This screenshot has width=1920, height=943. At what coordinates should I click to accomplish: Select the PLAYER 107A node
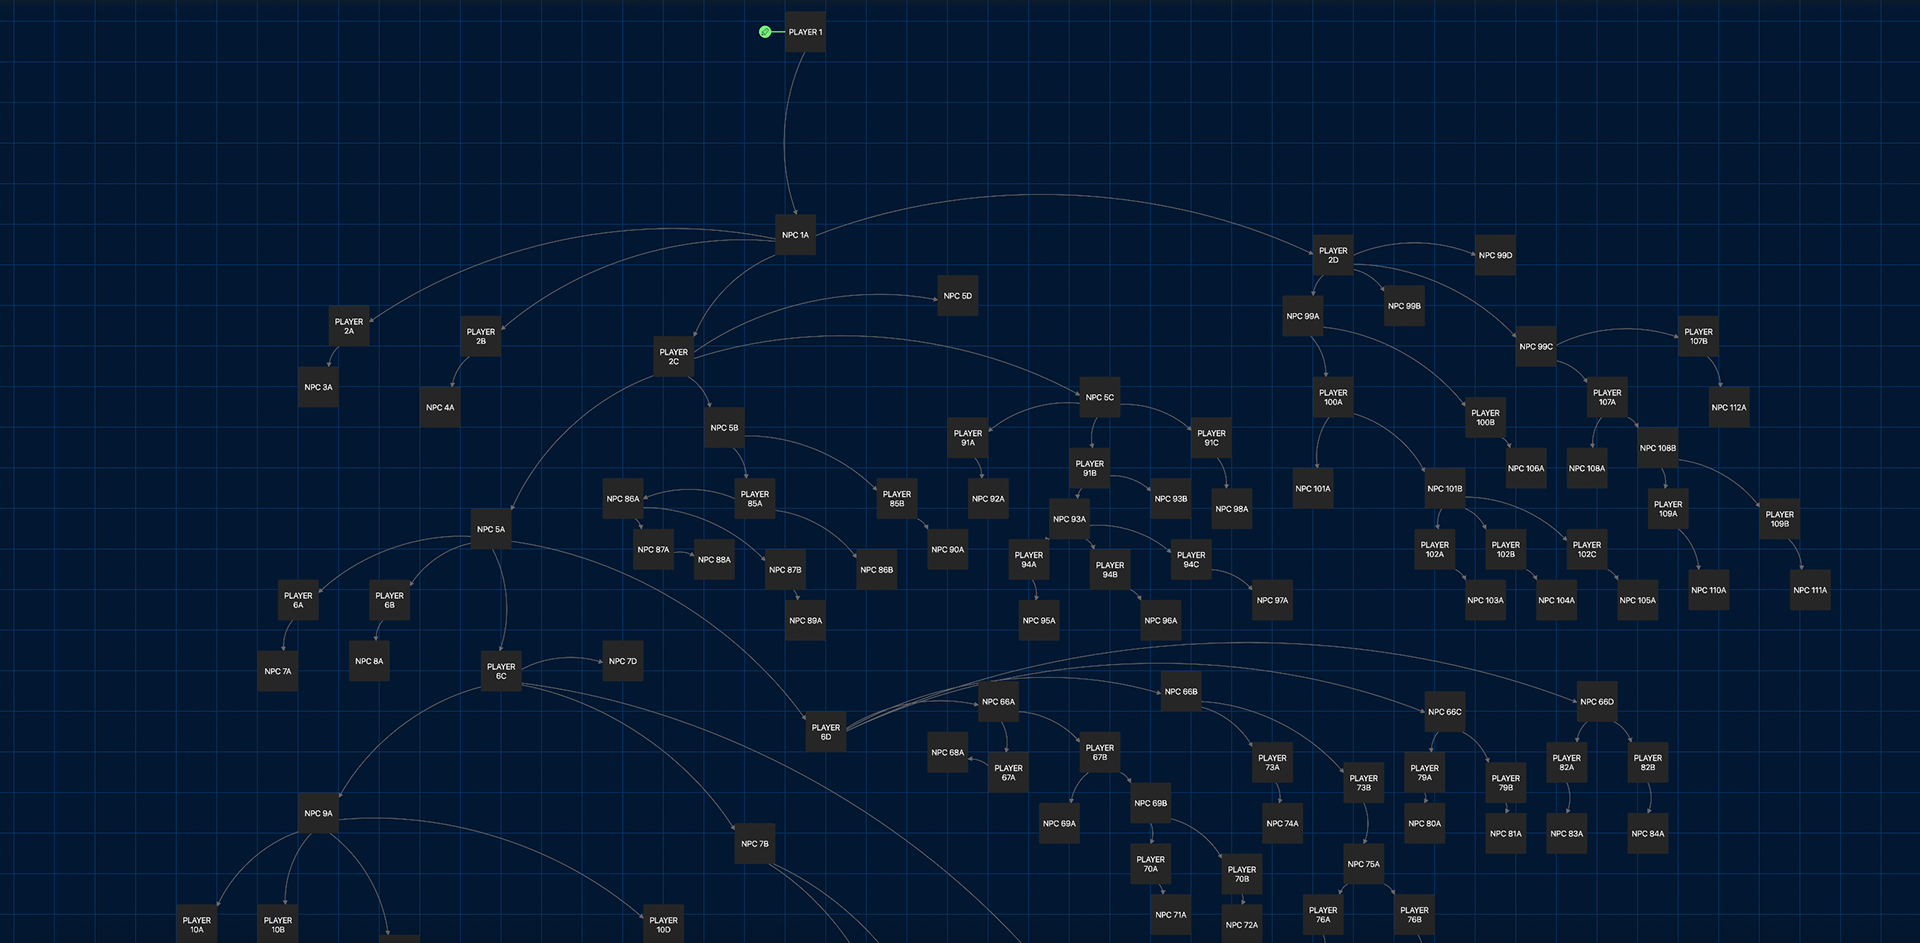[1607, 397]
